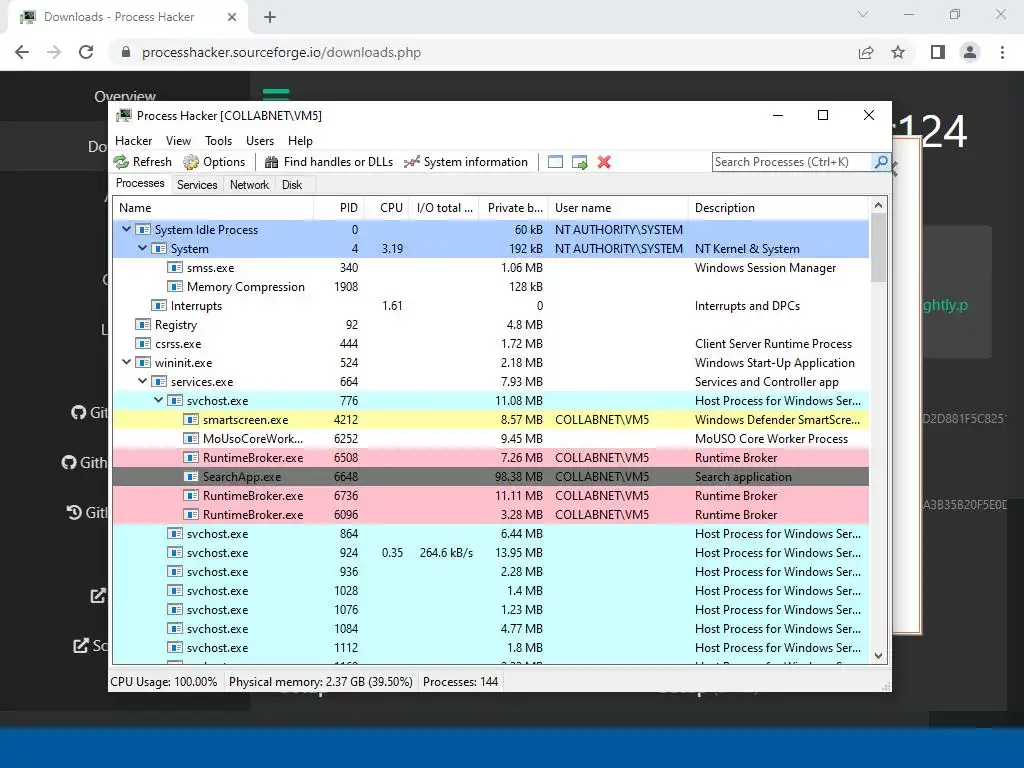Open Options via the gear icon
This screenshot has height=768, width=1024.
[191, 162]
